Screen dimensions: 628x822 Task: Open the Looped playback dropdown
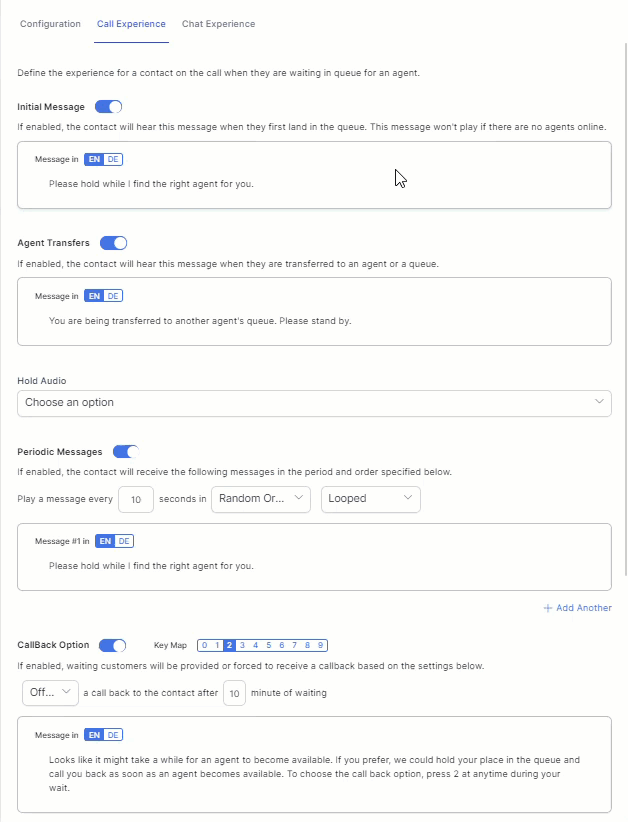pyautogui.click(x=370, y=499)
